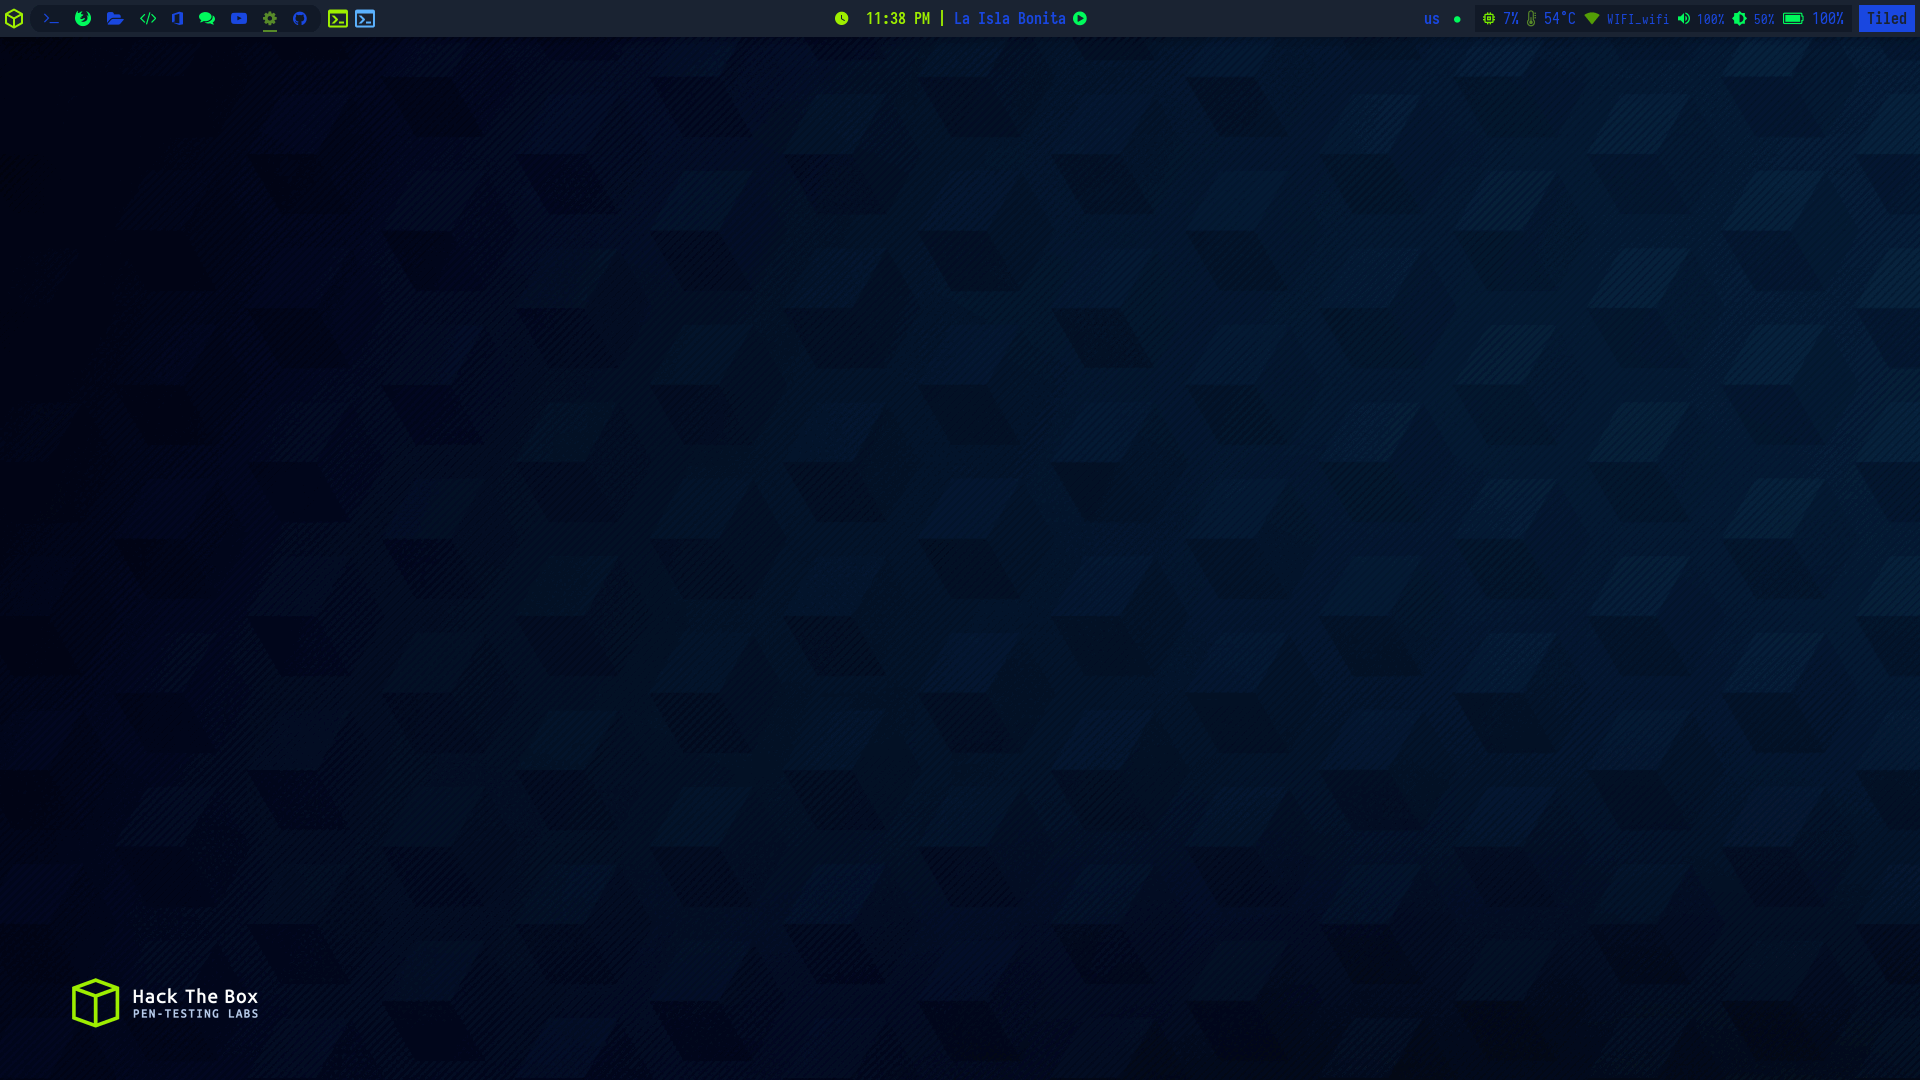Click the volume 100% speaker widget
1920x1080 pixels.
(x=1700, y=19)
